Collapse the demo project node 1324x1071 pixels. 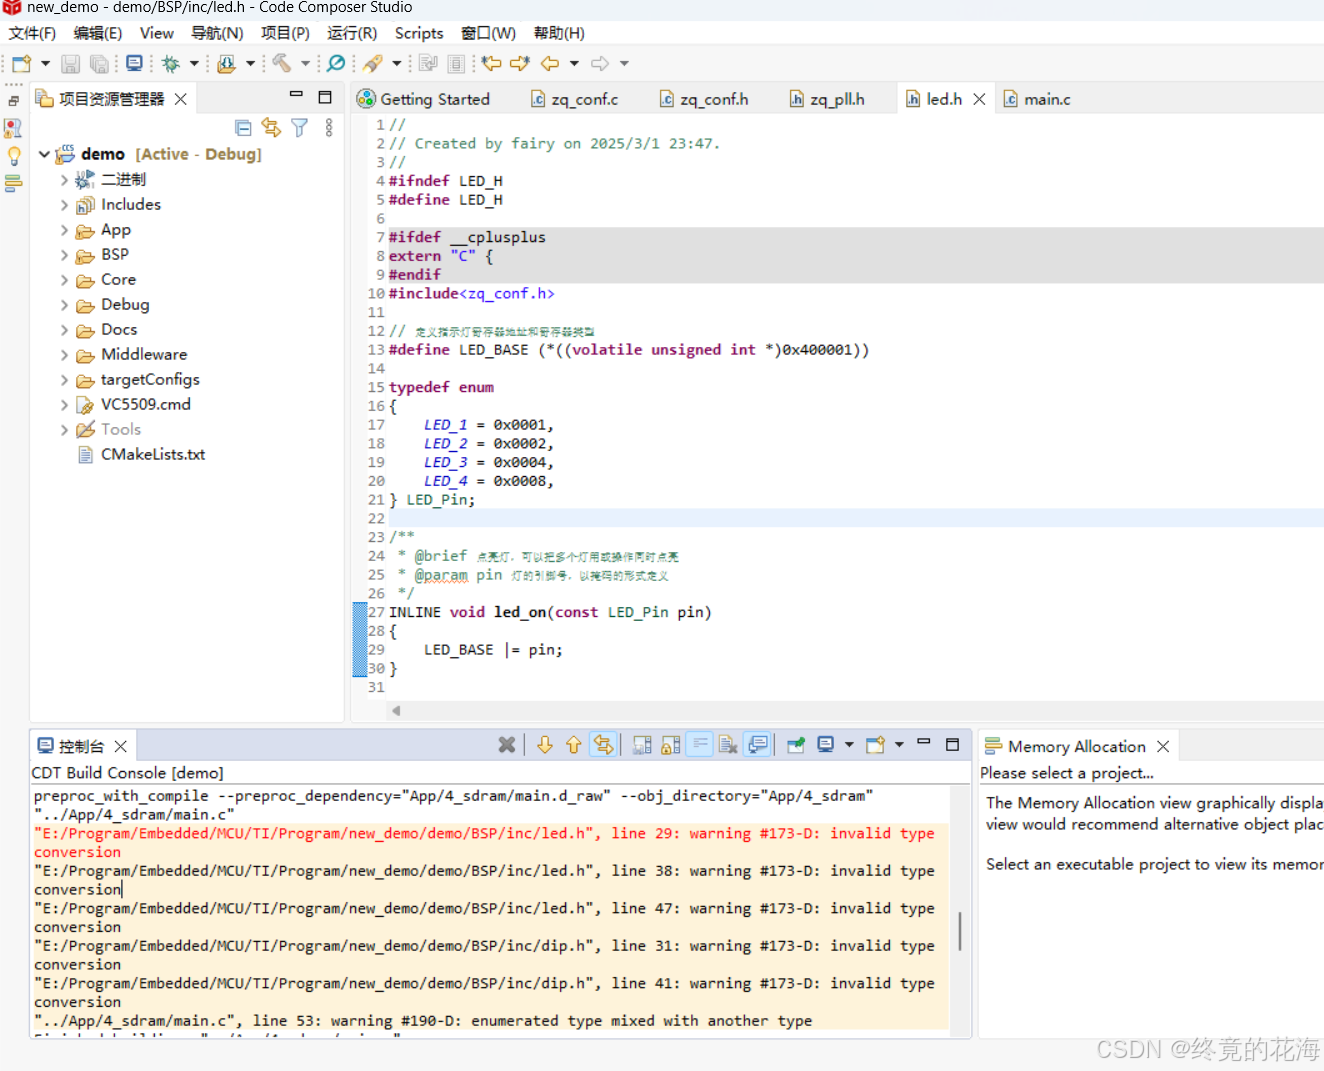coord(44,154)
